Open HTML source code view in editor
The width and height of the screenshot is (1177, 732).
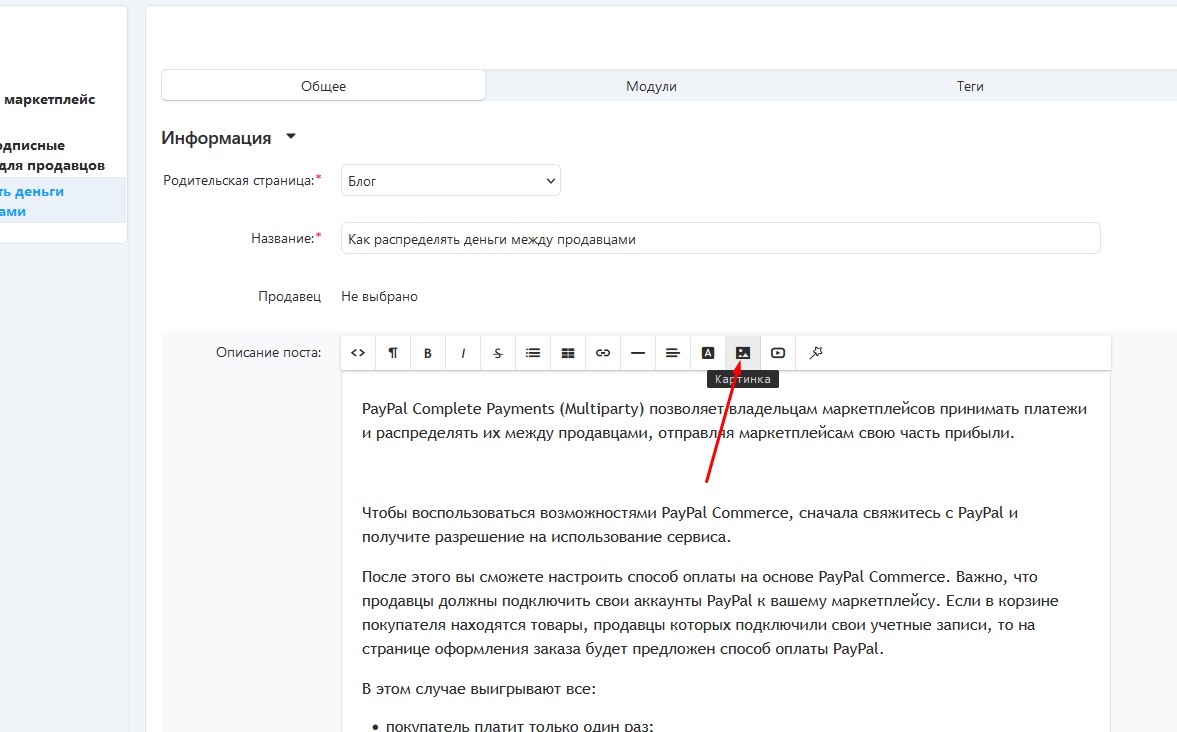click(358, 353)
